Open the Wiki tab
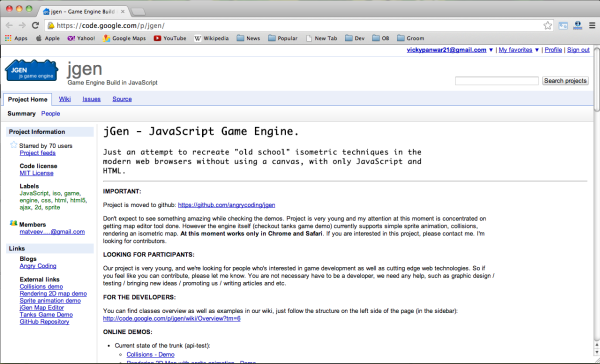The height and width of the screenshot is (364, 600). (65, 99)
